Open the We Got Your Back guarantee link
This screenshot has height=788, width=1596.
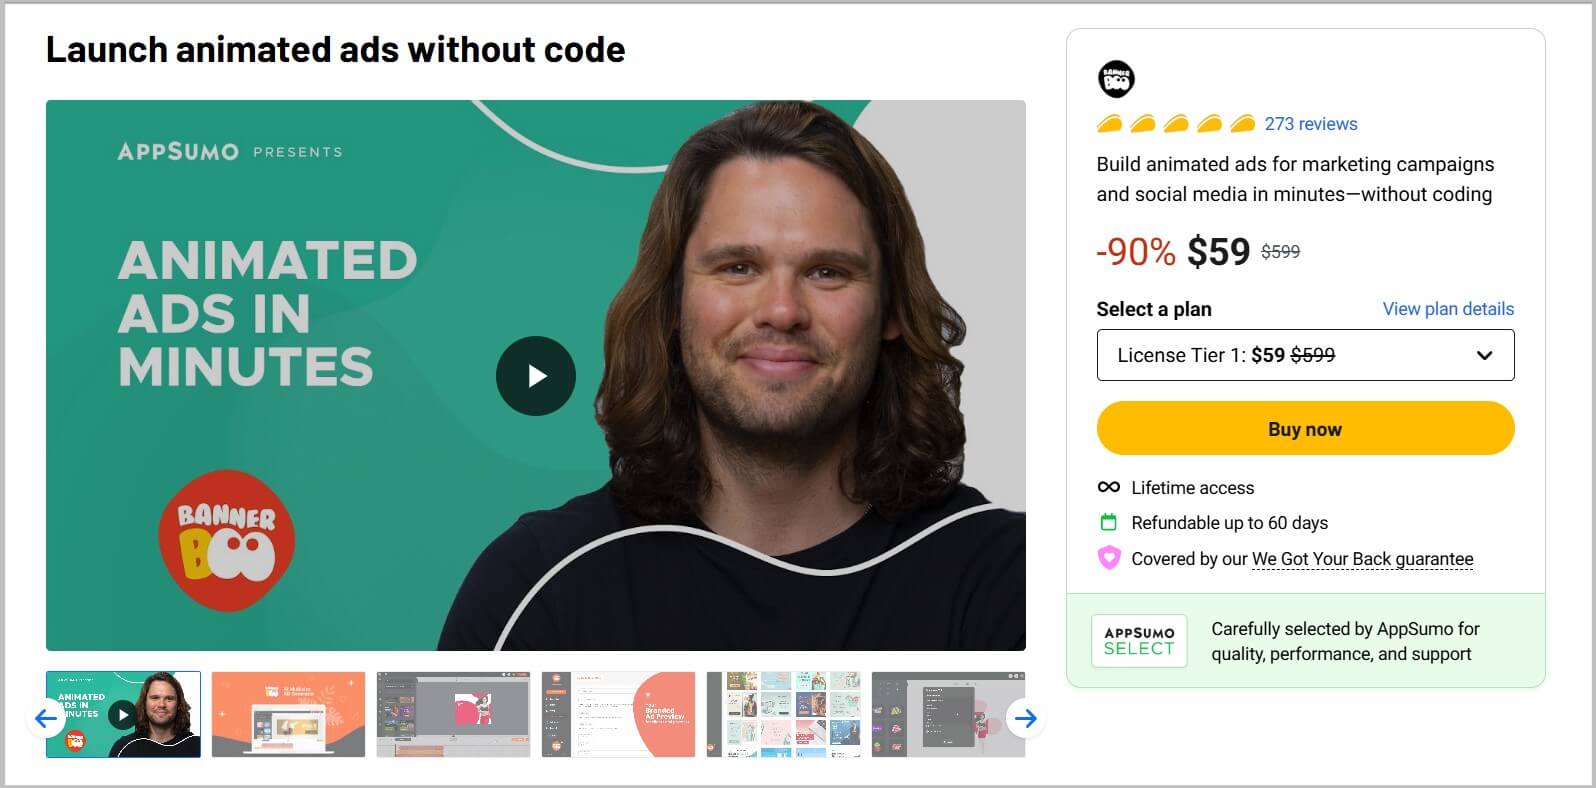1362,559
